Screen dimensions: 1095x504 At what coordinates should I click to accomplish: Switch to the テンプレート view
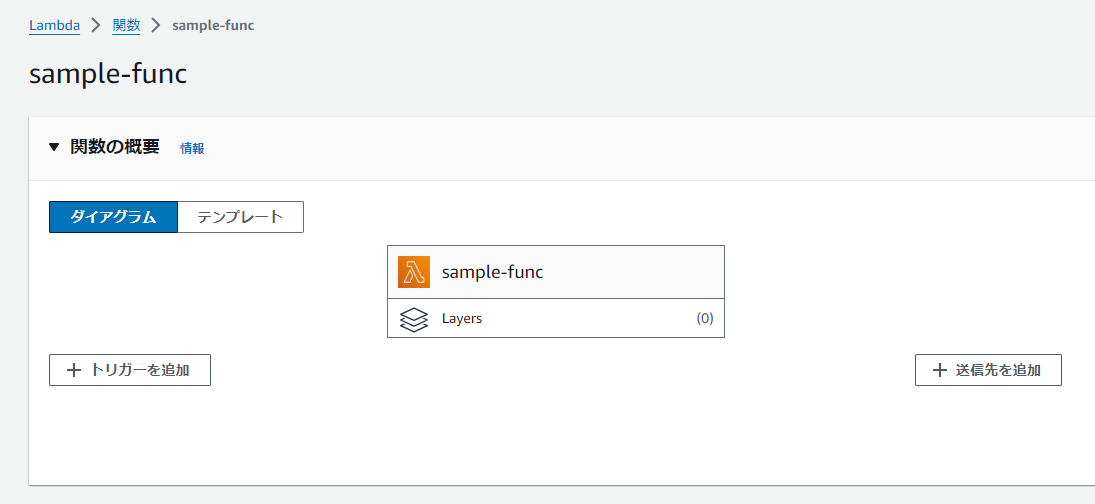[x=240, y=217]
